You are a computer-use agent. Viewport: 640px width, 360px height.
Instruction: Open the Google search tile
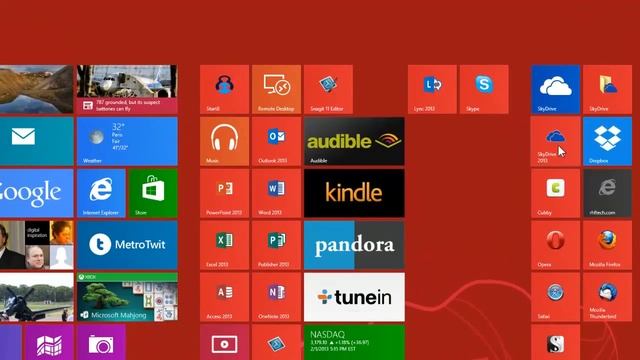click(37, 193)
